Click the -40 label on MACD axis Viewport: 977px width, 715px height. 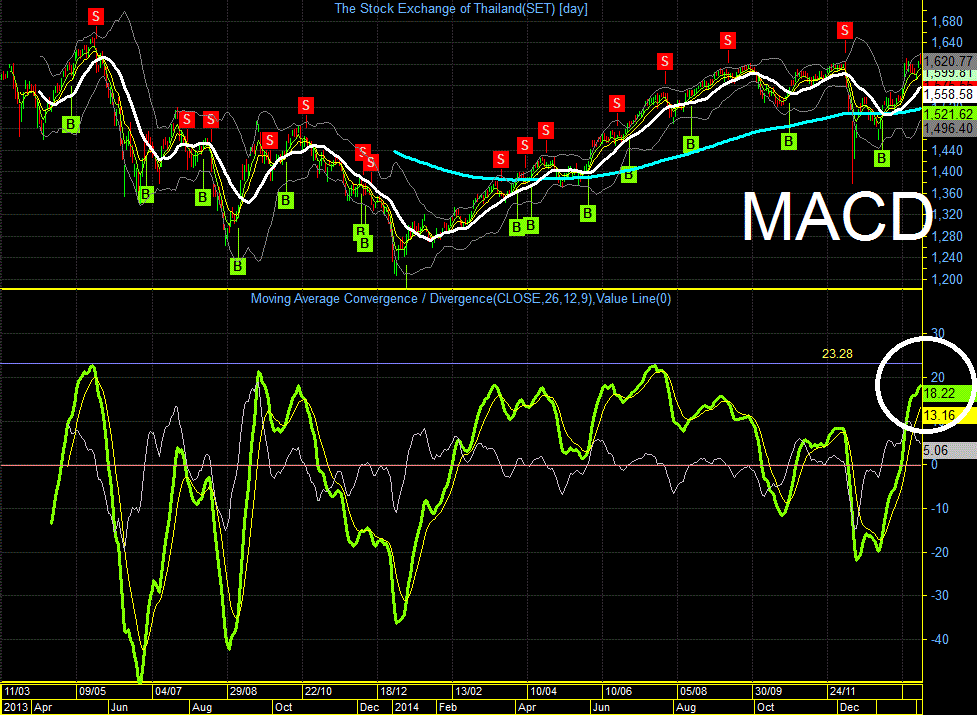(x=940, y=640)
